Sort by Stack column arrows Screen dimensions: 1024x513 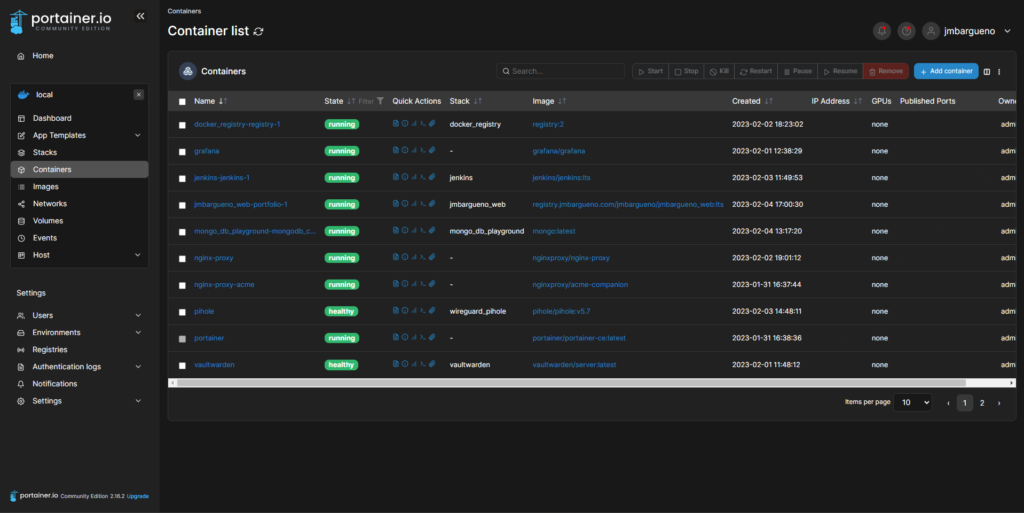(x=477, y=101)
